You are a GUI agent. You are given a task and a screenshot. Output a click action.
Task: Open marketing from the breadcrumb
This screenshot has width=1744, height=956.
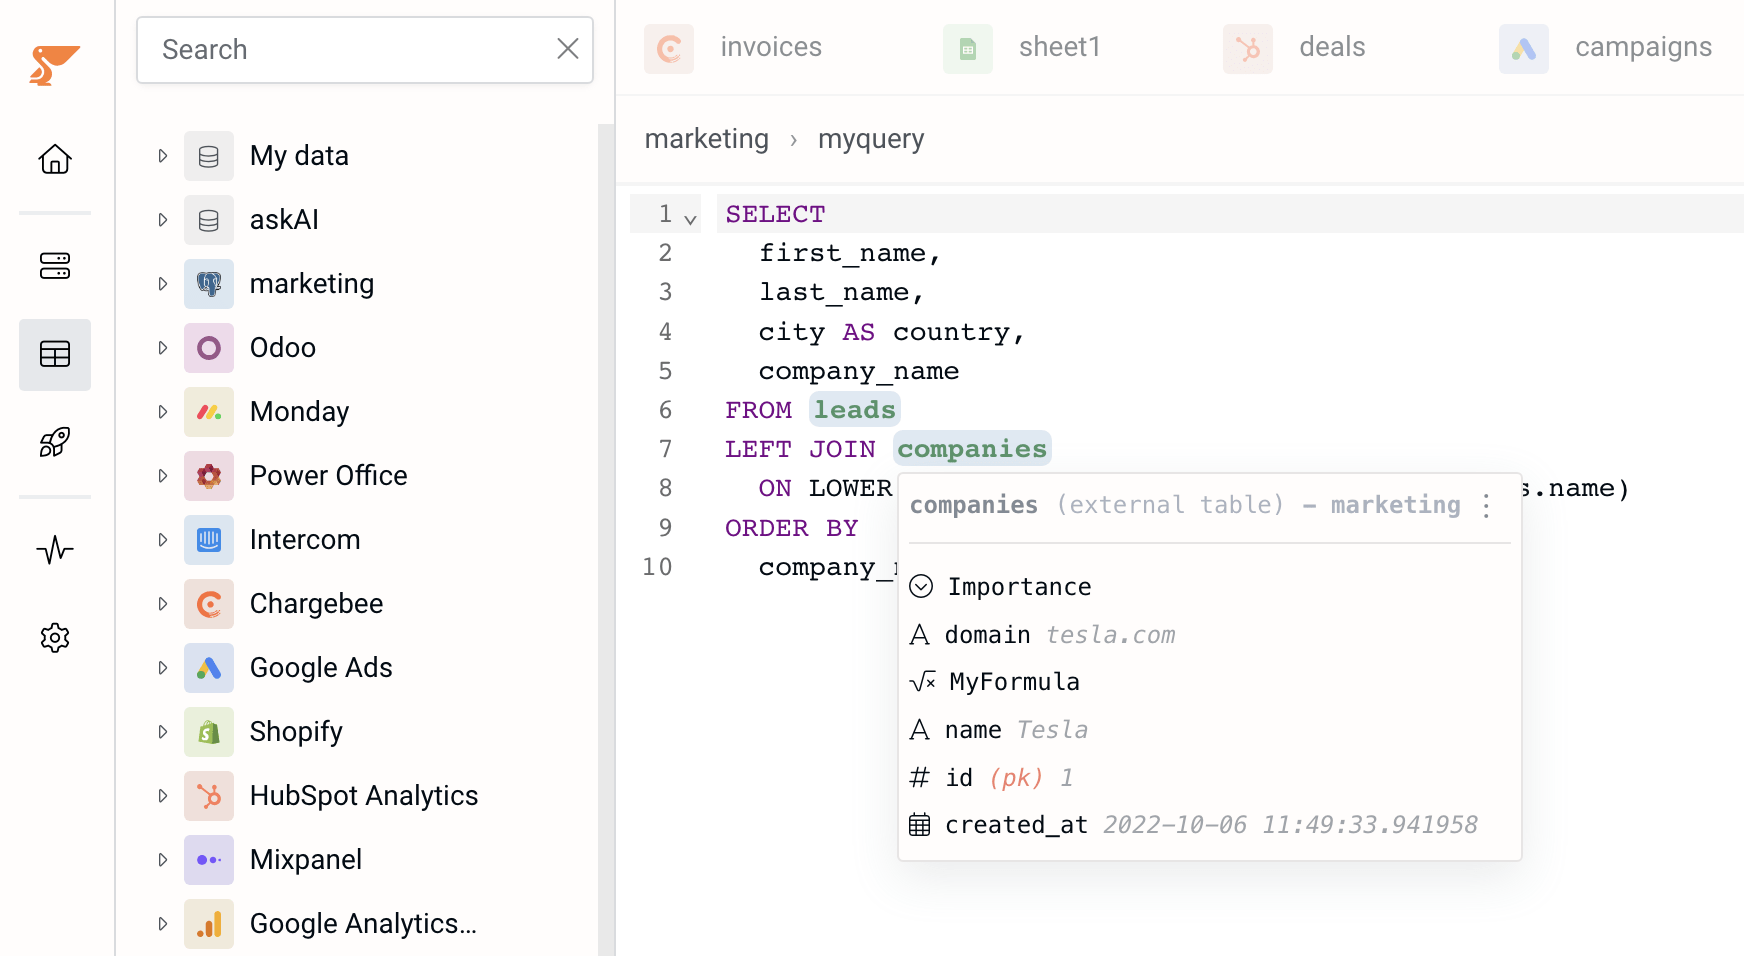[x=706, y=138]
